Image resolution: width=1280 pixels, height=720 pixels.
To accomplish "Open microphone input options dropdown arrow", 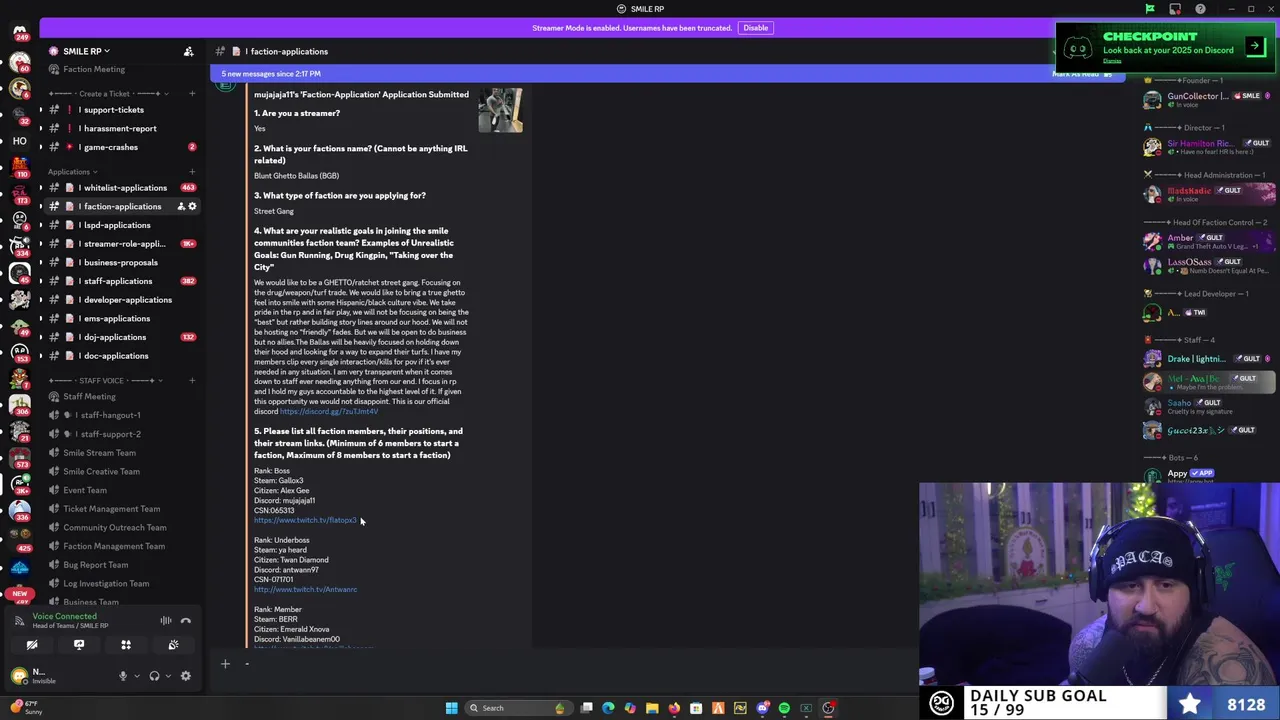I will (x=135, y=676).
